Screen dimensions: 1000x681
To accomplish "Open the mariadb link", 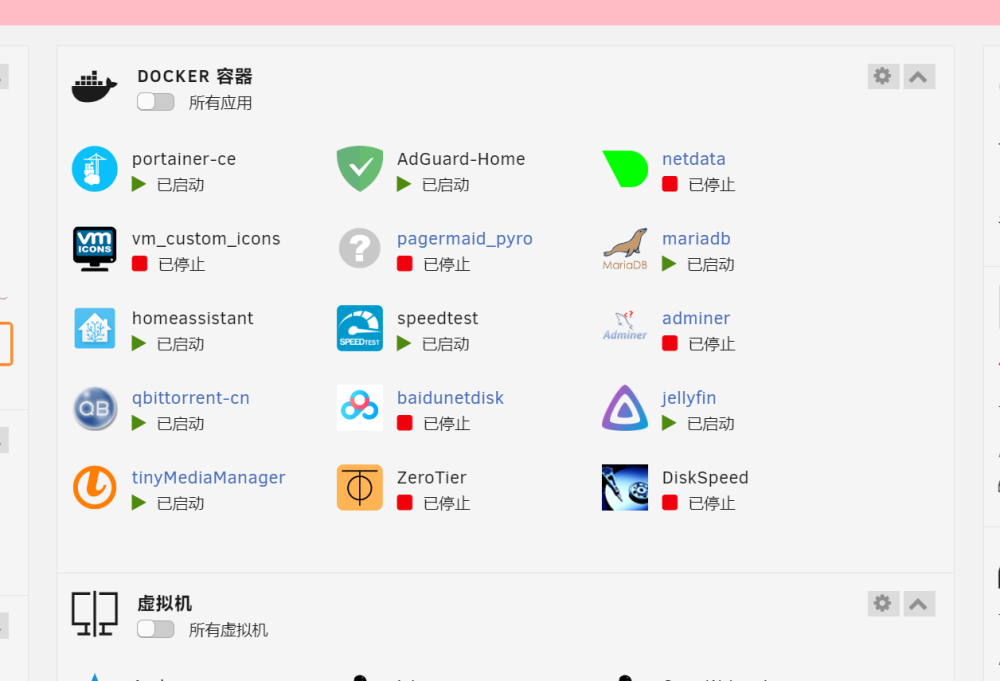I will click(696, 238).
